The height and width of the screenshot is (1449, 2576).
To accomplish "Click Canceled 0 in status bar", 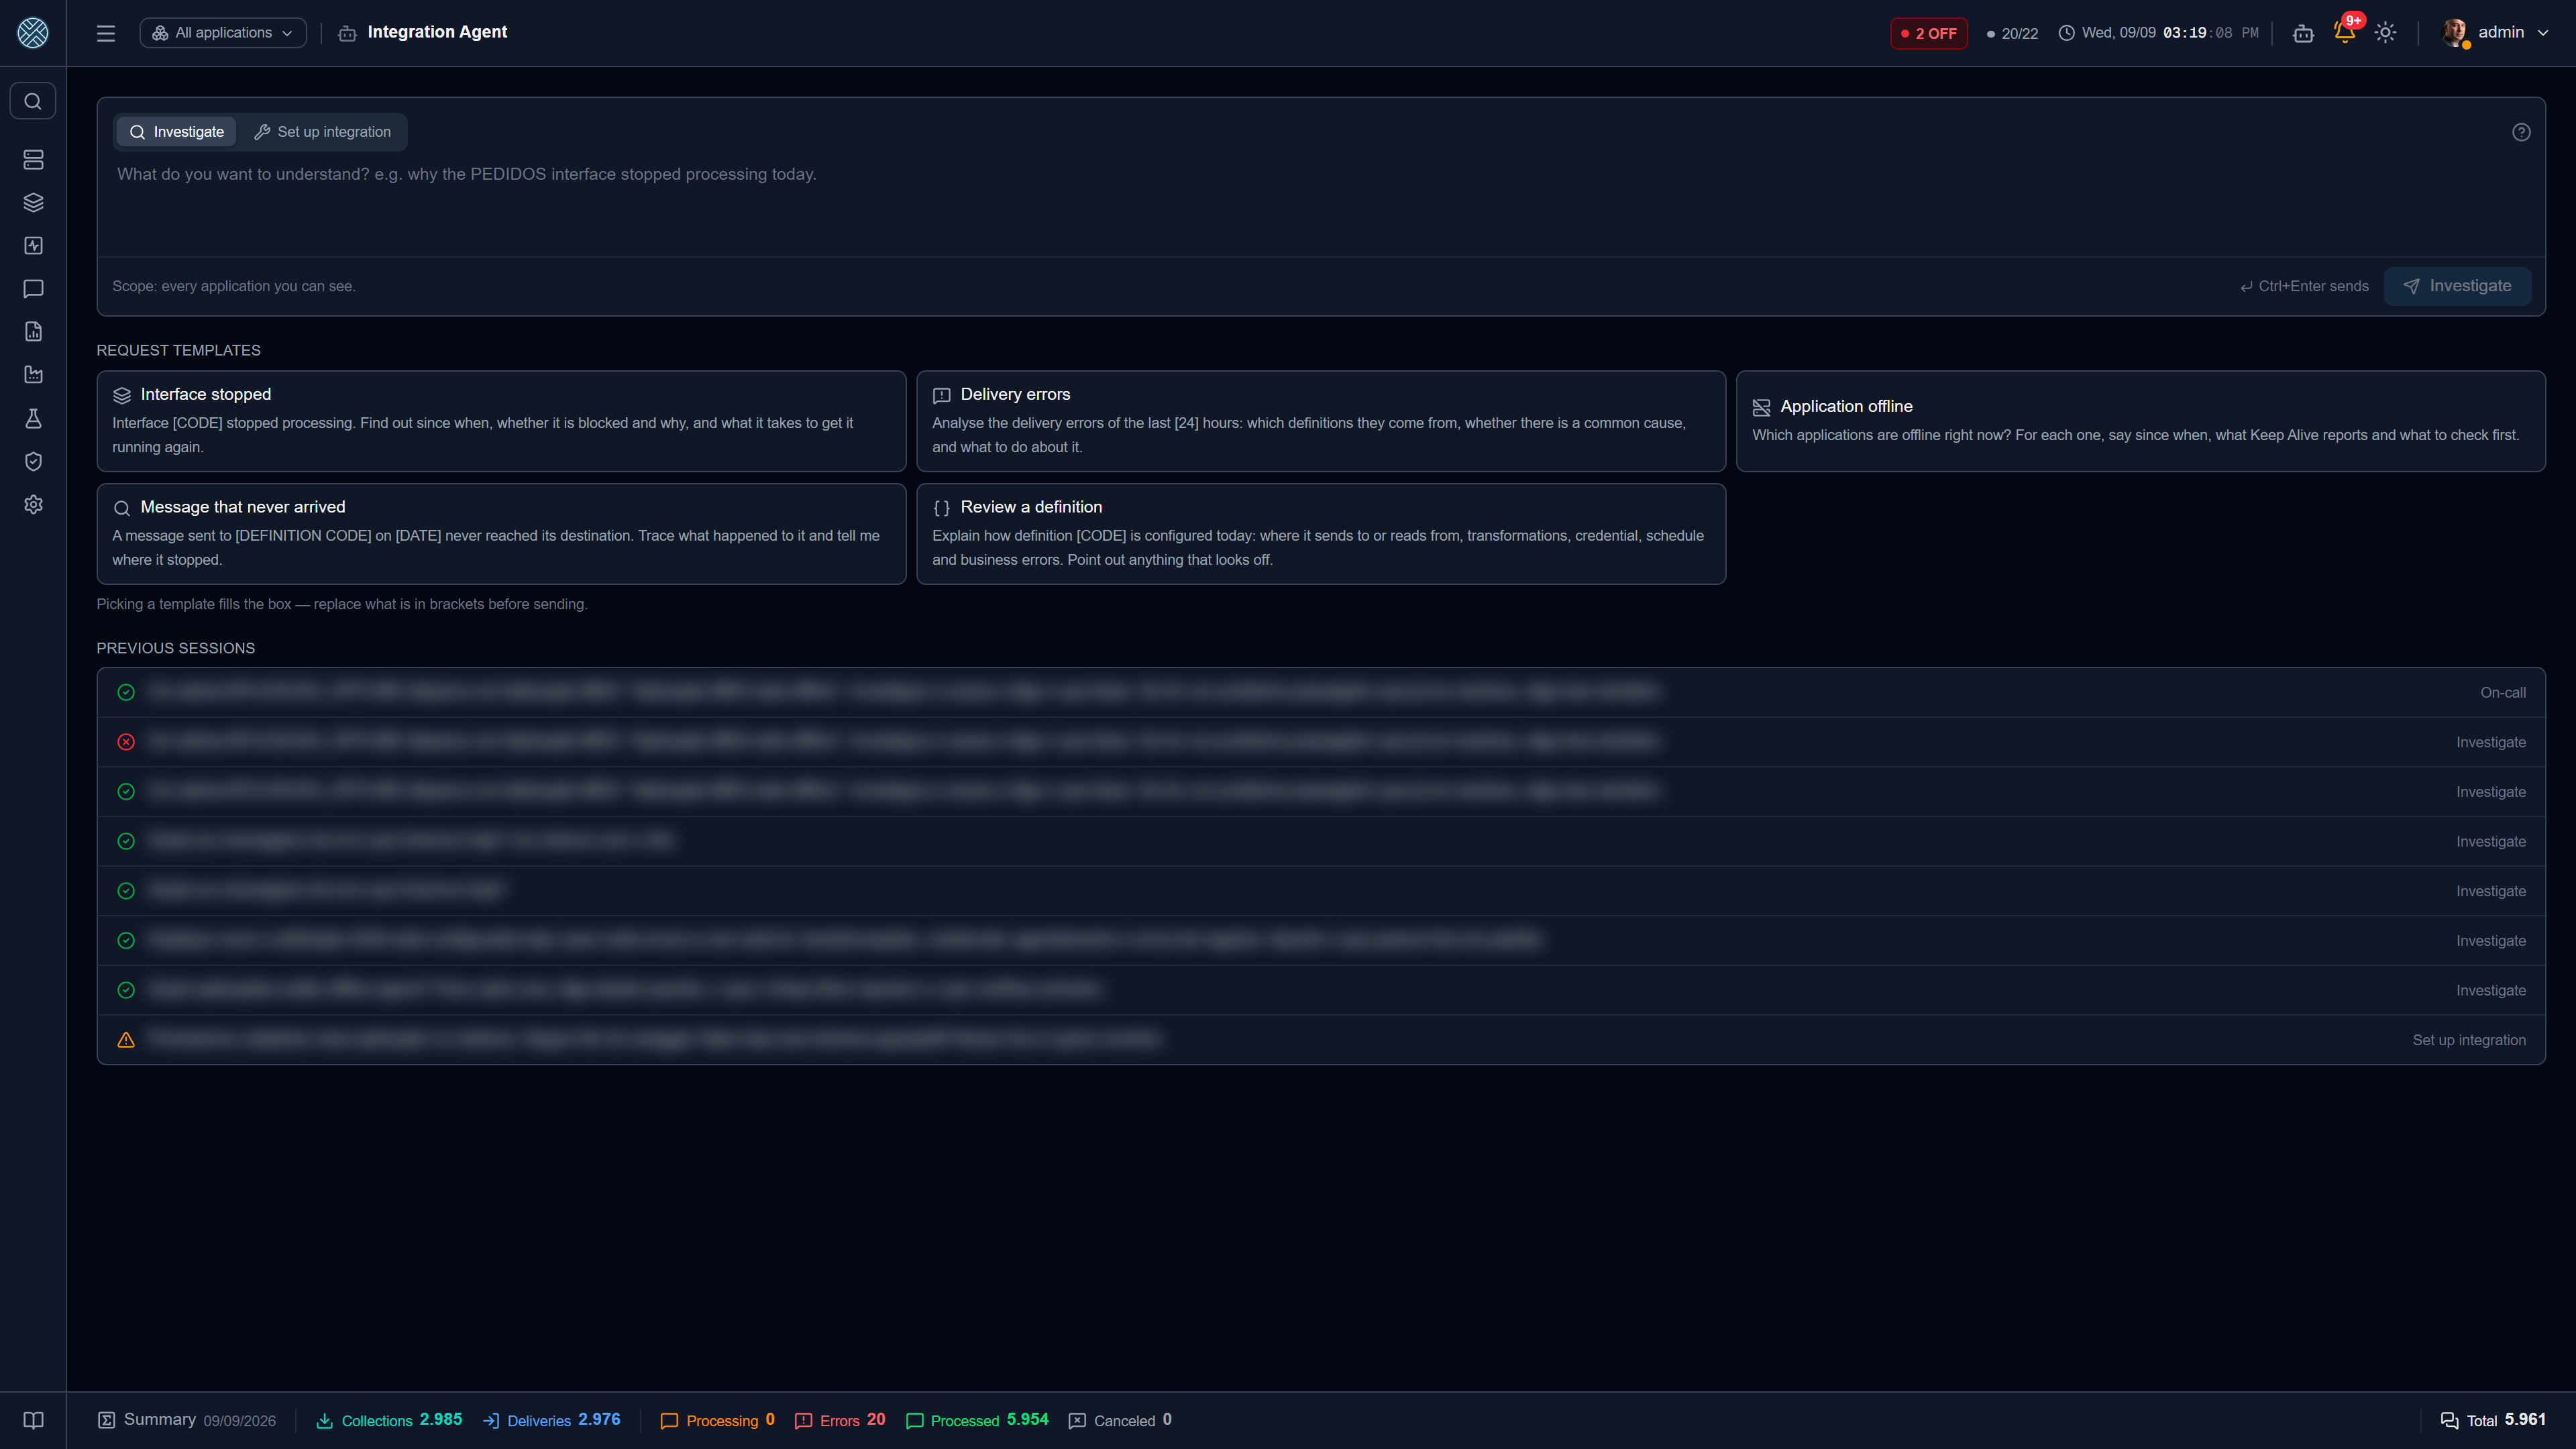I will point(1120,1420).
